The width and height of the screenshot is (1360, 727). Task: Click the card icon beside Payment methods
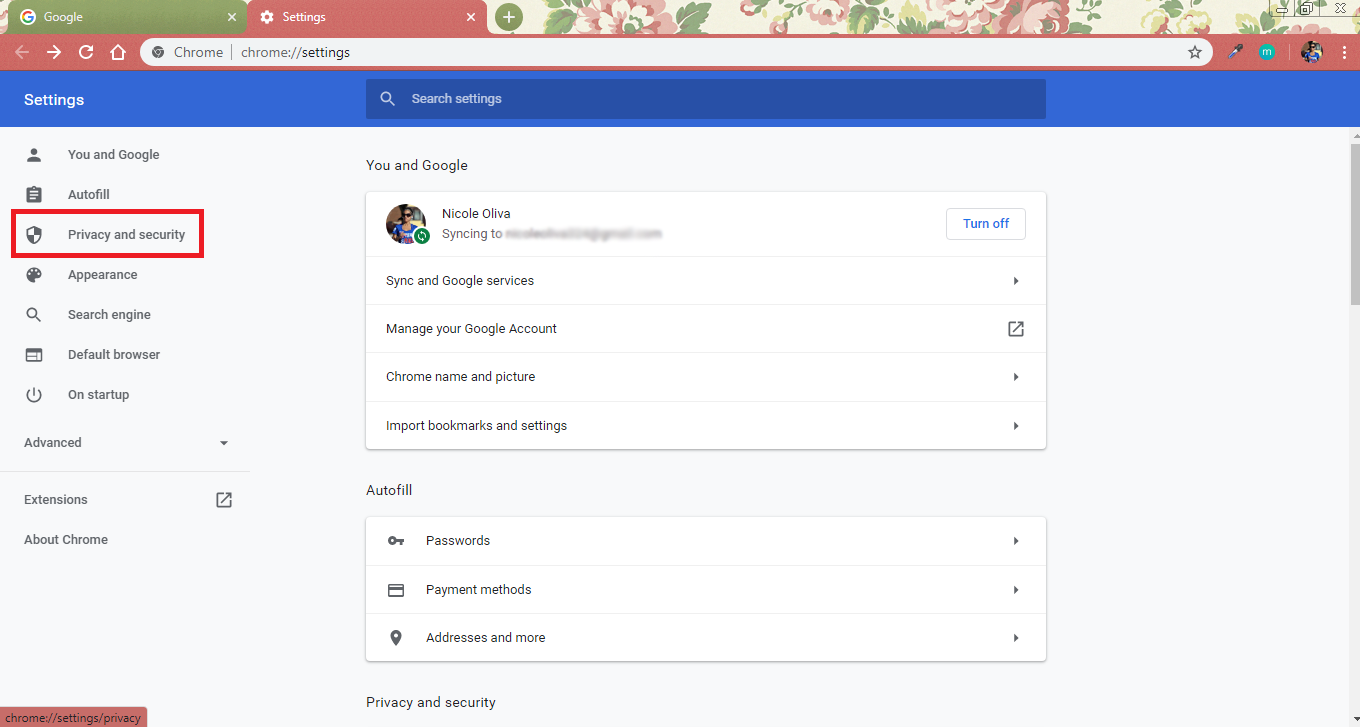click(x=396, y=590)
